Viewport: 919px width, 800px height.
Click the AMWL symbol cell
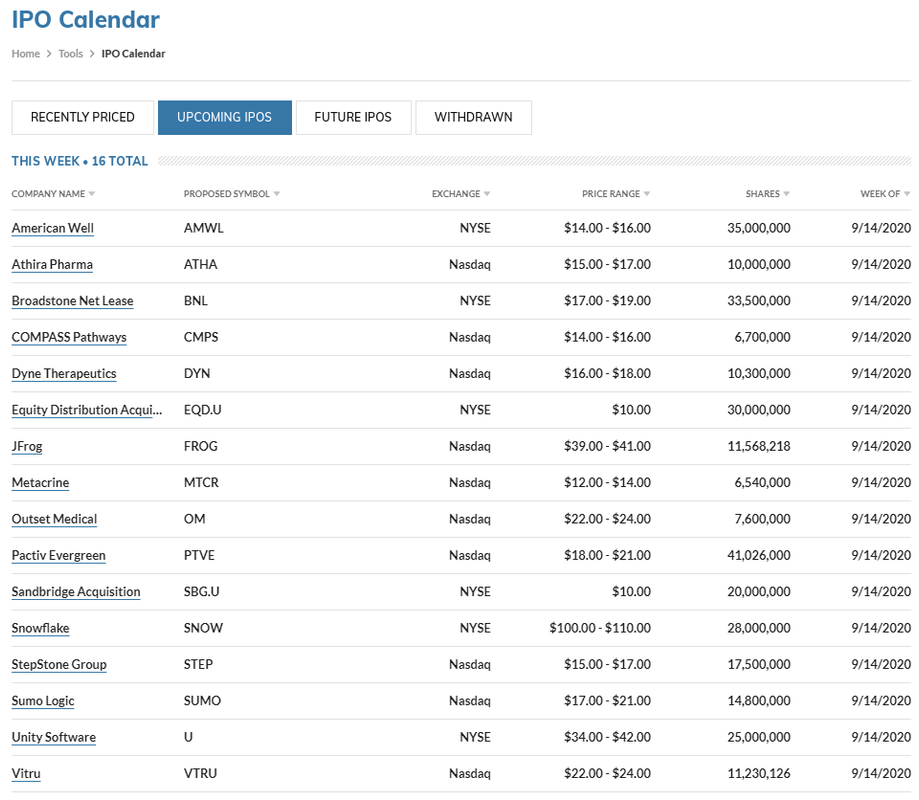point(203,229)
